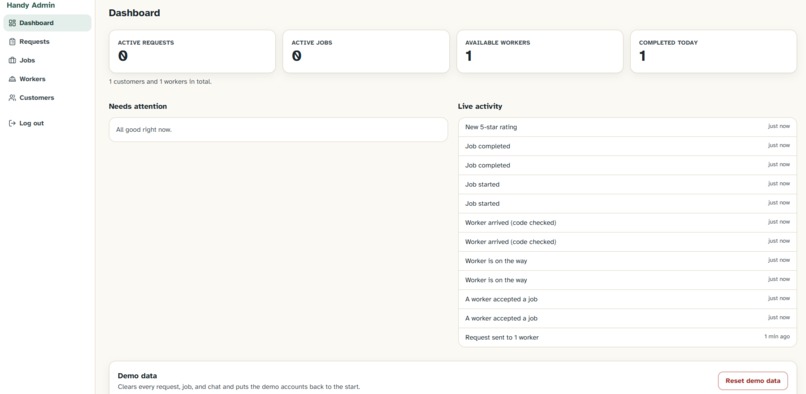The width and height of the screenshot is (806, 394).
Task: Click the Live activity heading
Action: [x=480, y=106]
